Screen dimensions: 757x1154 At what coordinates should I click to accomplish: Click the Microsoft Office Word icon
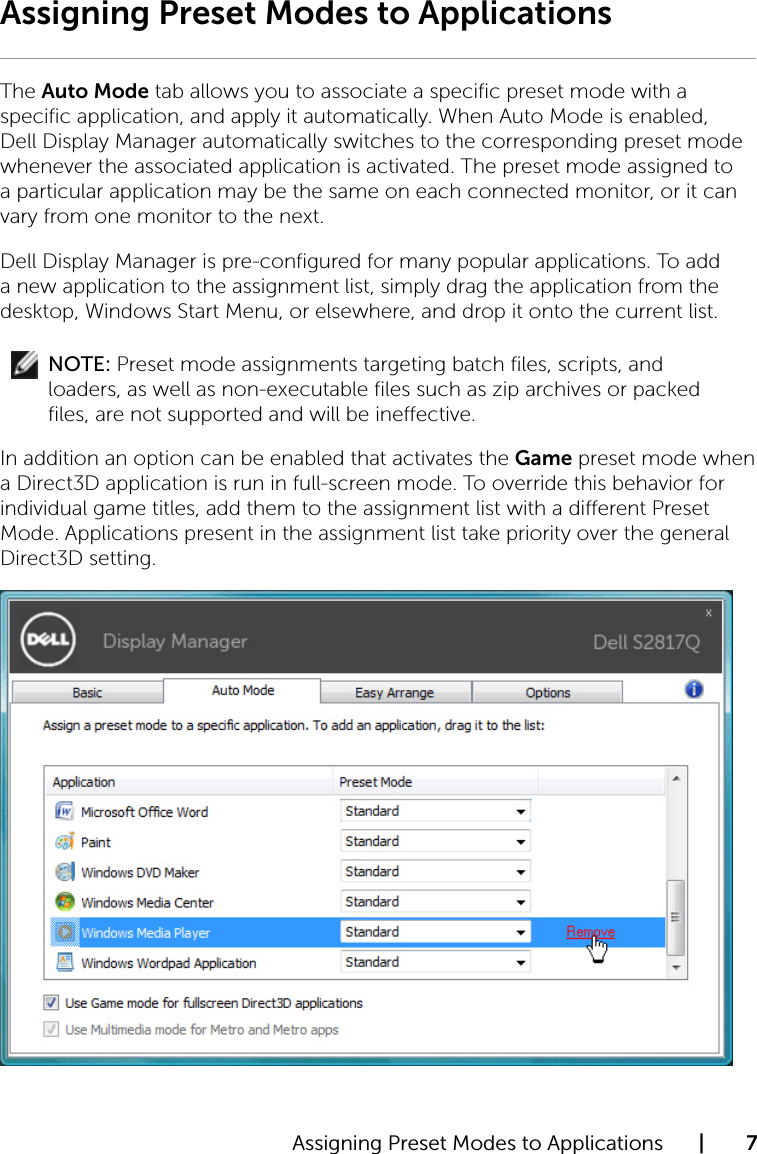[64, 811]
